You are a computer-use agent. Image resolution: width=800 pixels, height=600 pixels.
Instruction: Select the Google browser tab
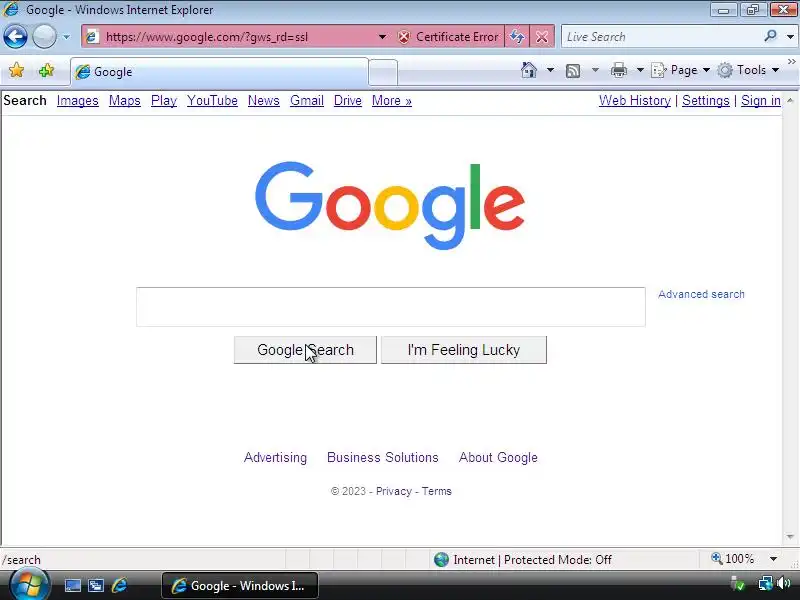(219, 72)
